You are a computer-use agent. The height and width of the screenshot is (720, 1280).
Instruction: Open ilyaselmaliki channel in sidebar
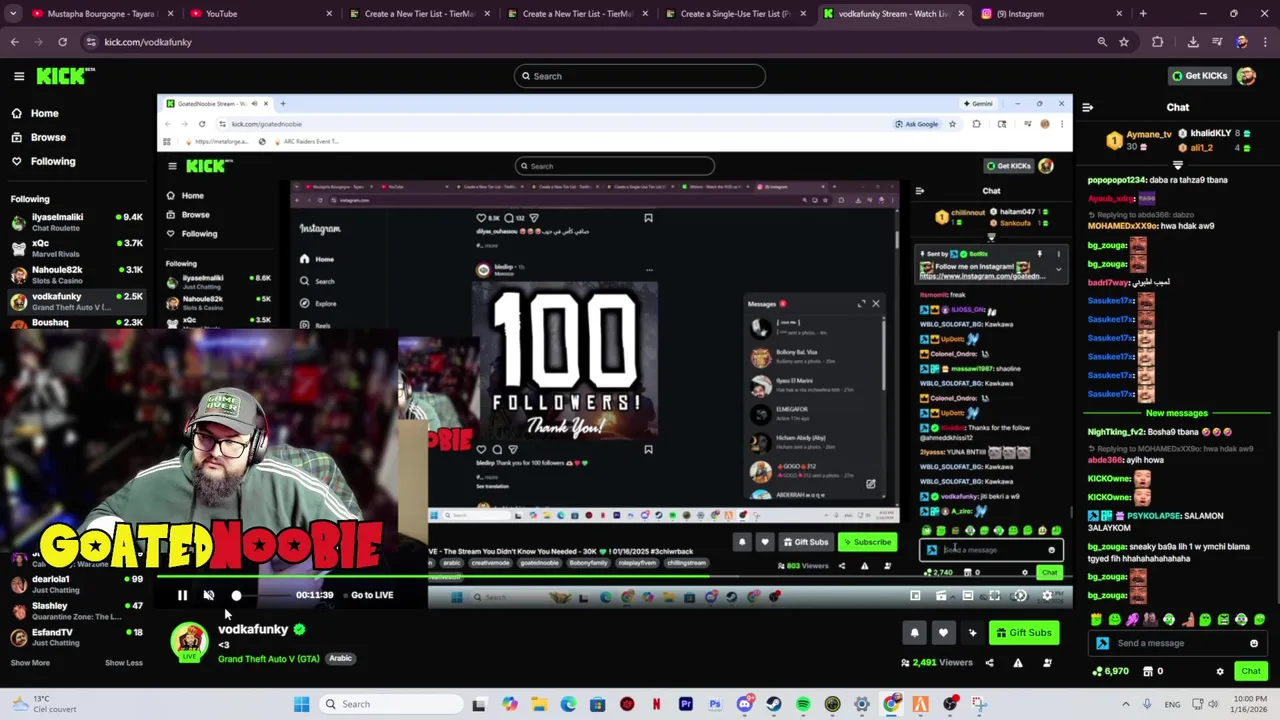pos(76,221)
